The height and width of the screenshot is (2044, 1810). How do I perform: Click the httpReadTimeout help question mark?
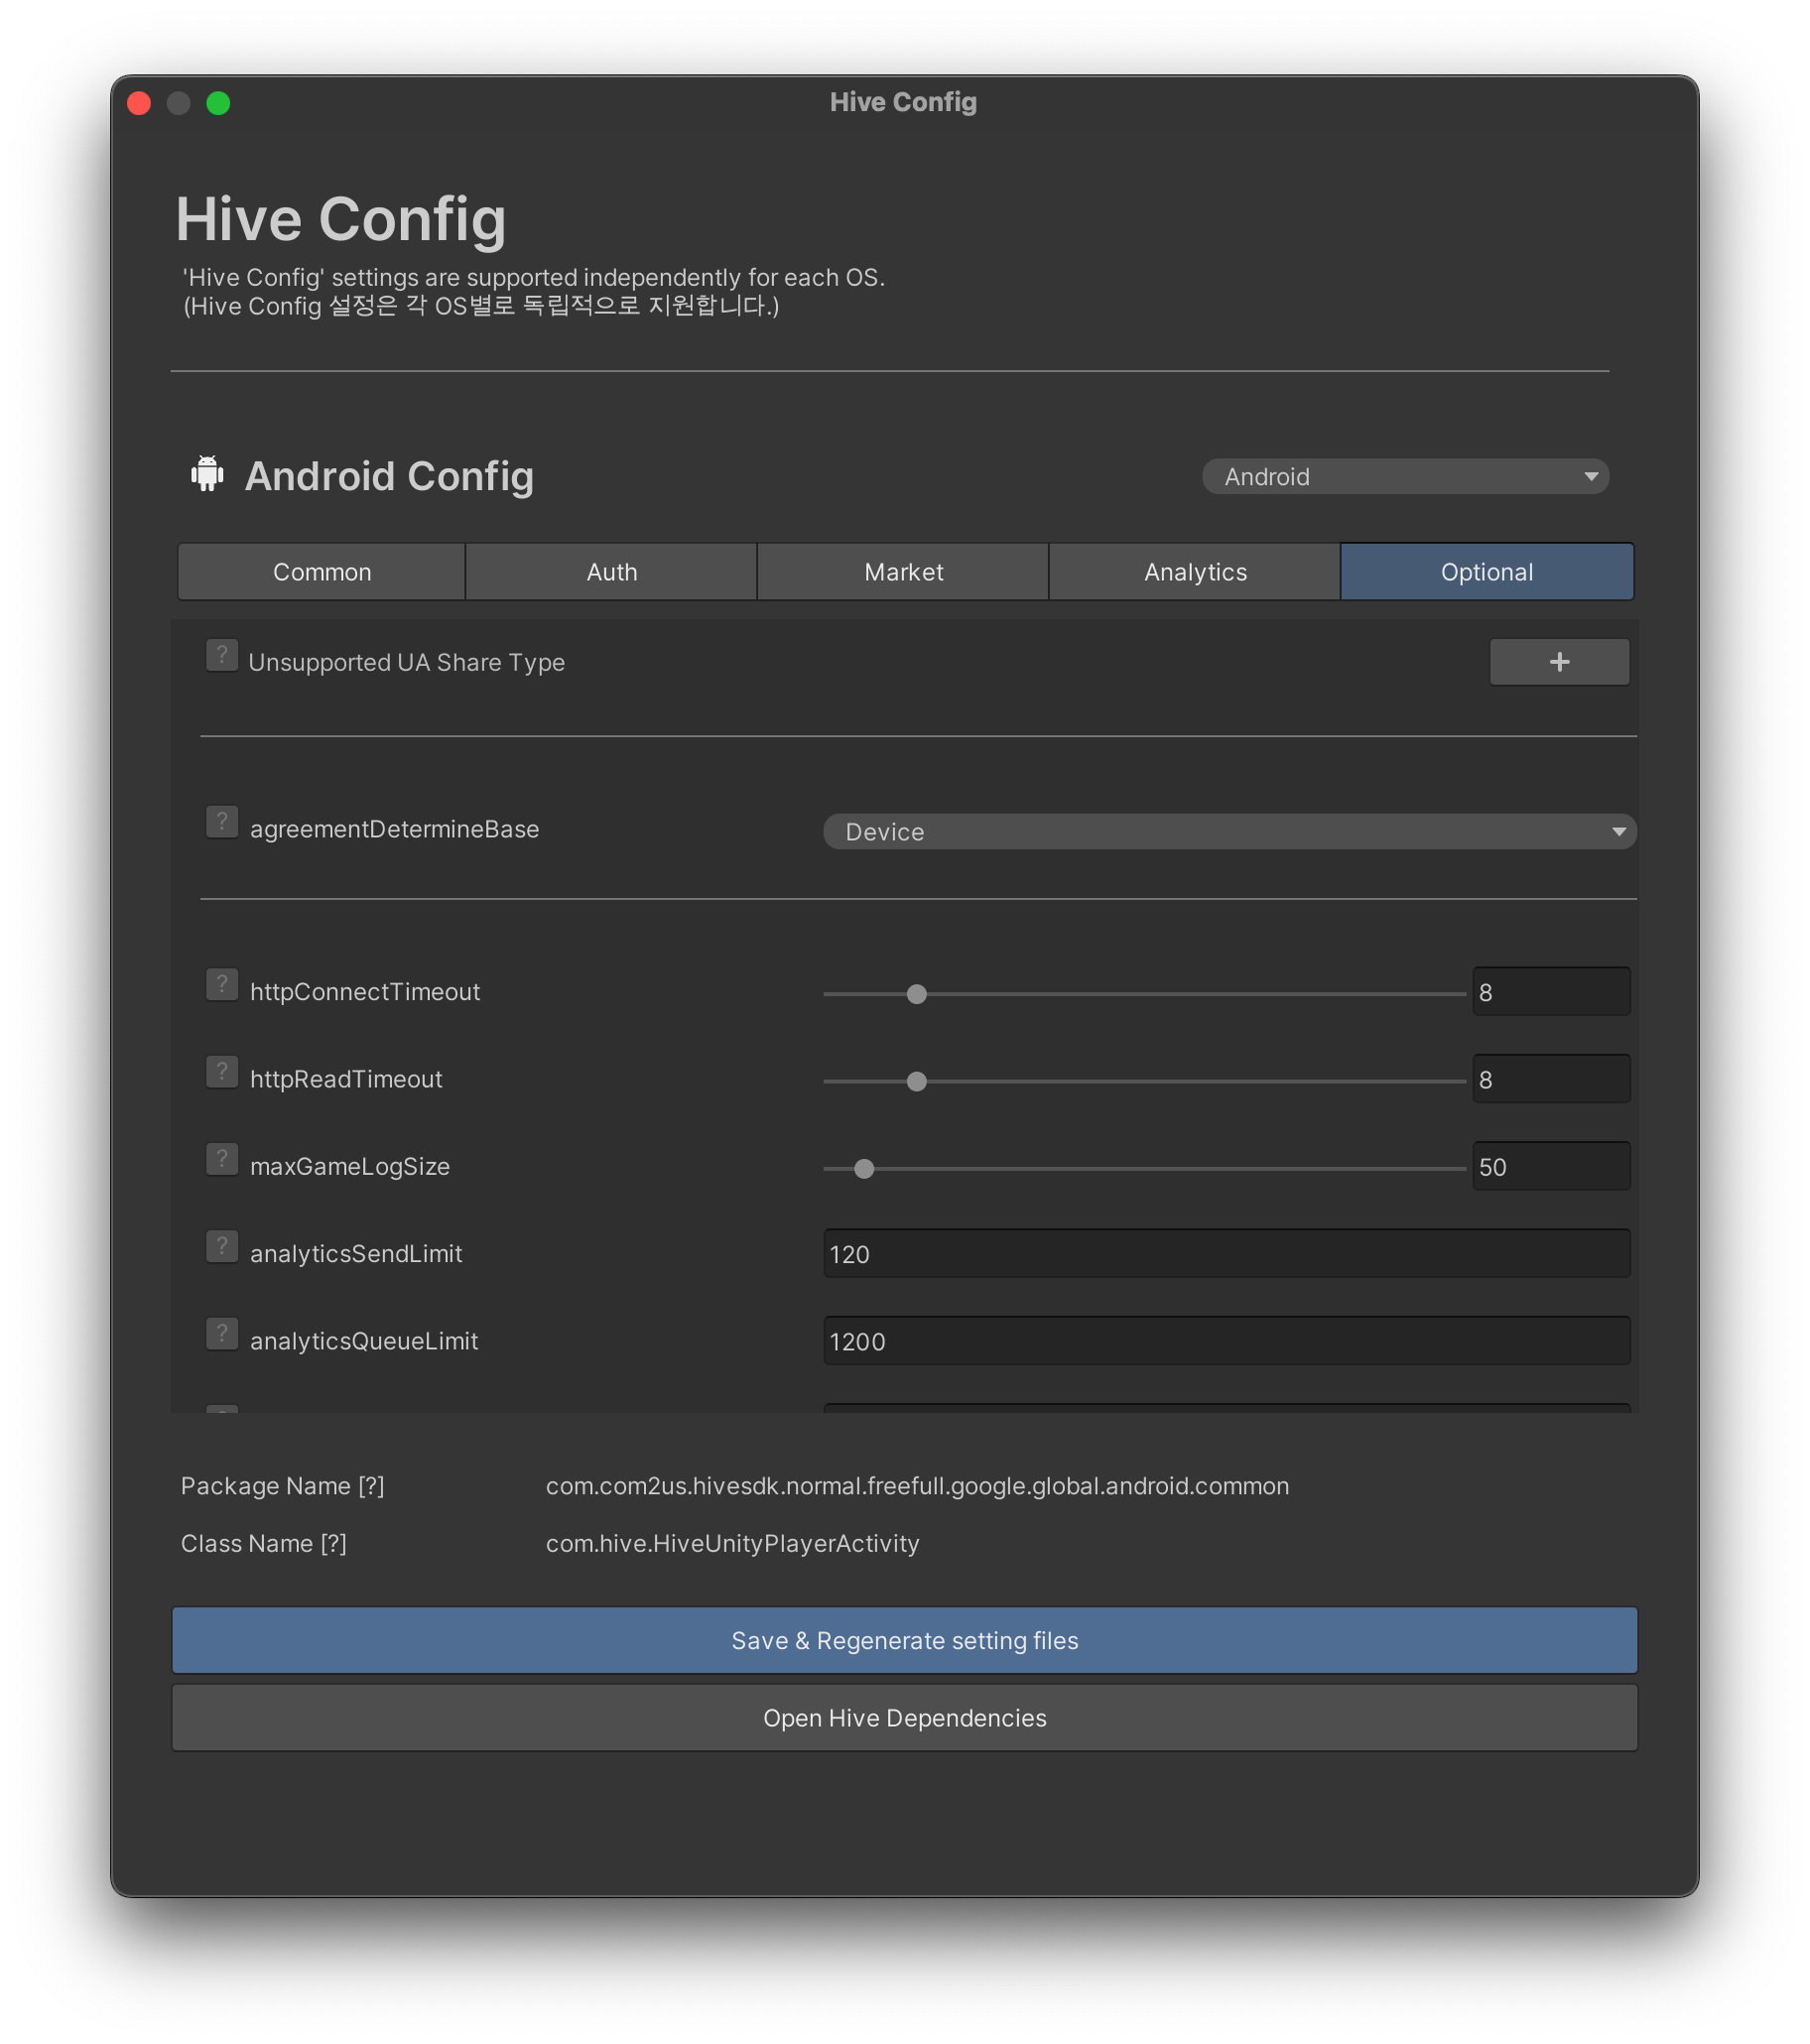tap(221, 1072)
